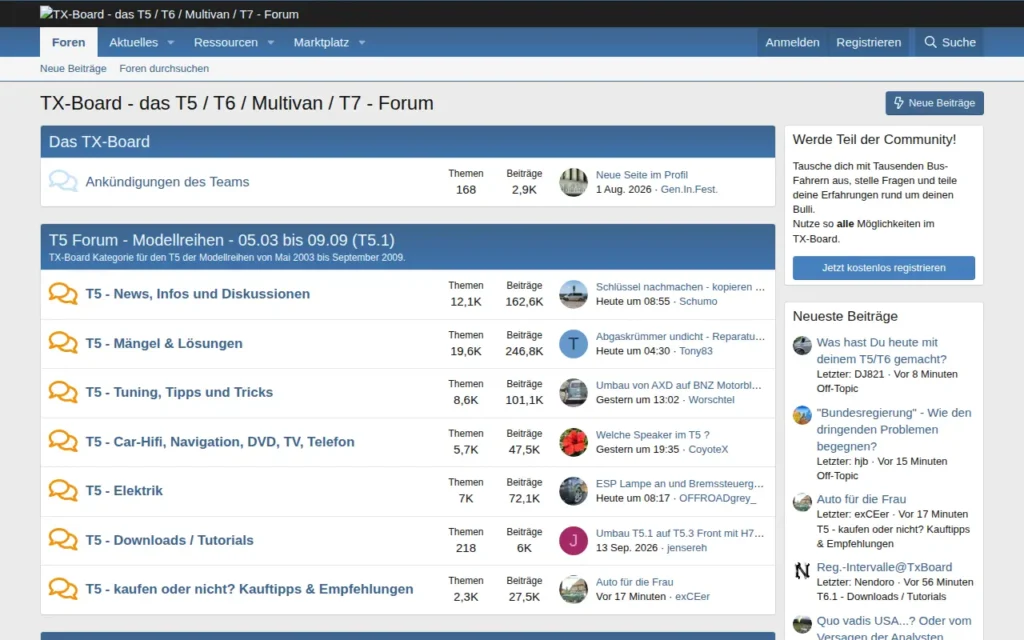Expand the Marktplatz dropdown arrow
Viewport: 1024px width, 640px height.
point(362,42)
